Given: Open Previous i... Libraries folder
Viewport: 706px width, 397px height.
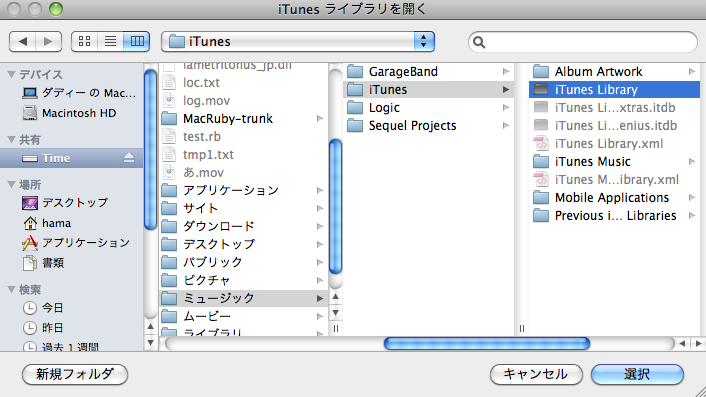Looking at the screenshot, I should click(x=614, y=216).
